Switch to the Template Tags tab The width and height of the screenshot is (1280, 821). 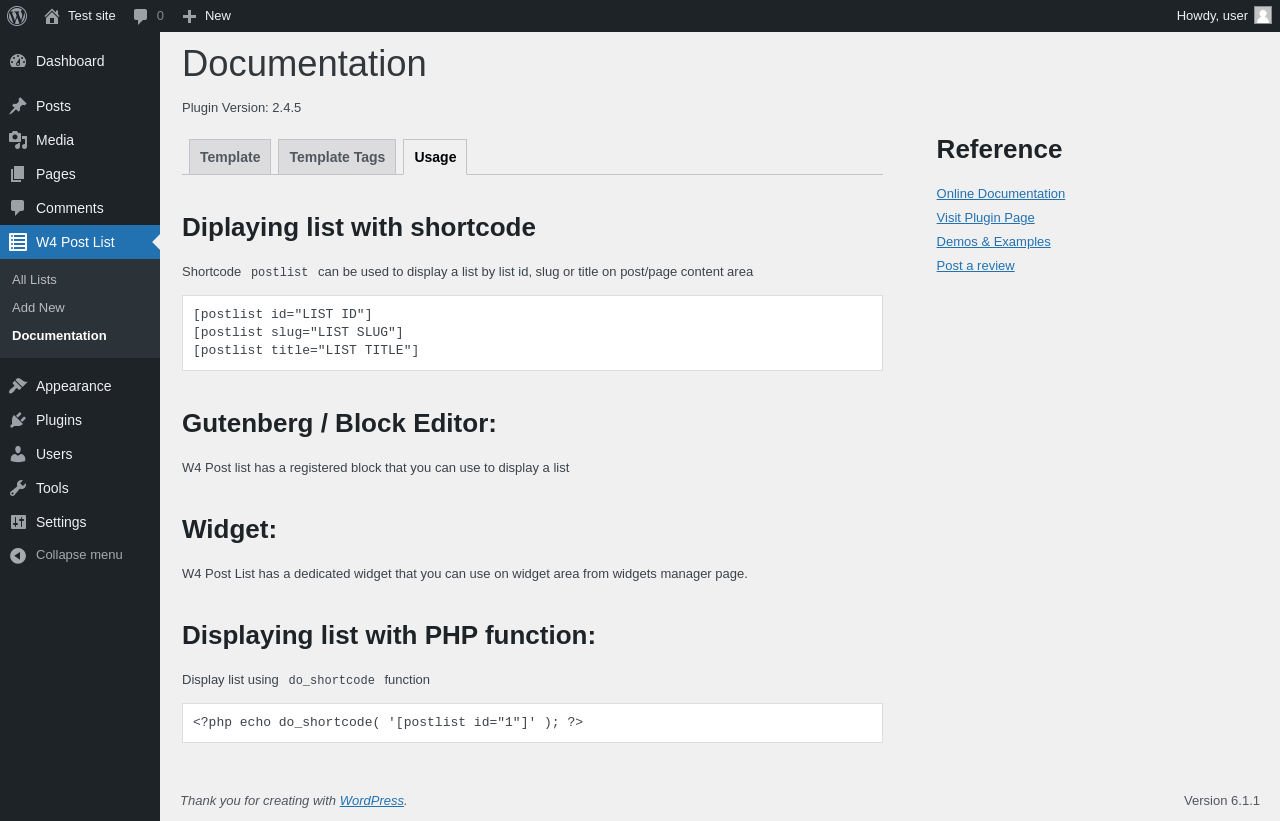pos(337,157)
